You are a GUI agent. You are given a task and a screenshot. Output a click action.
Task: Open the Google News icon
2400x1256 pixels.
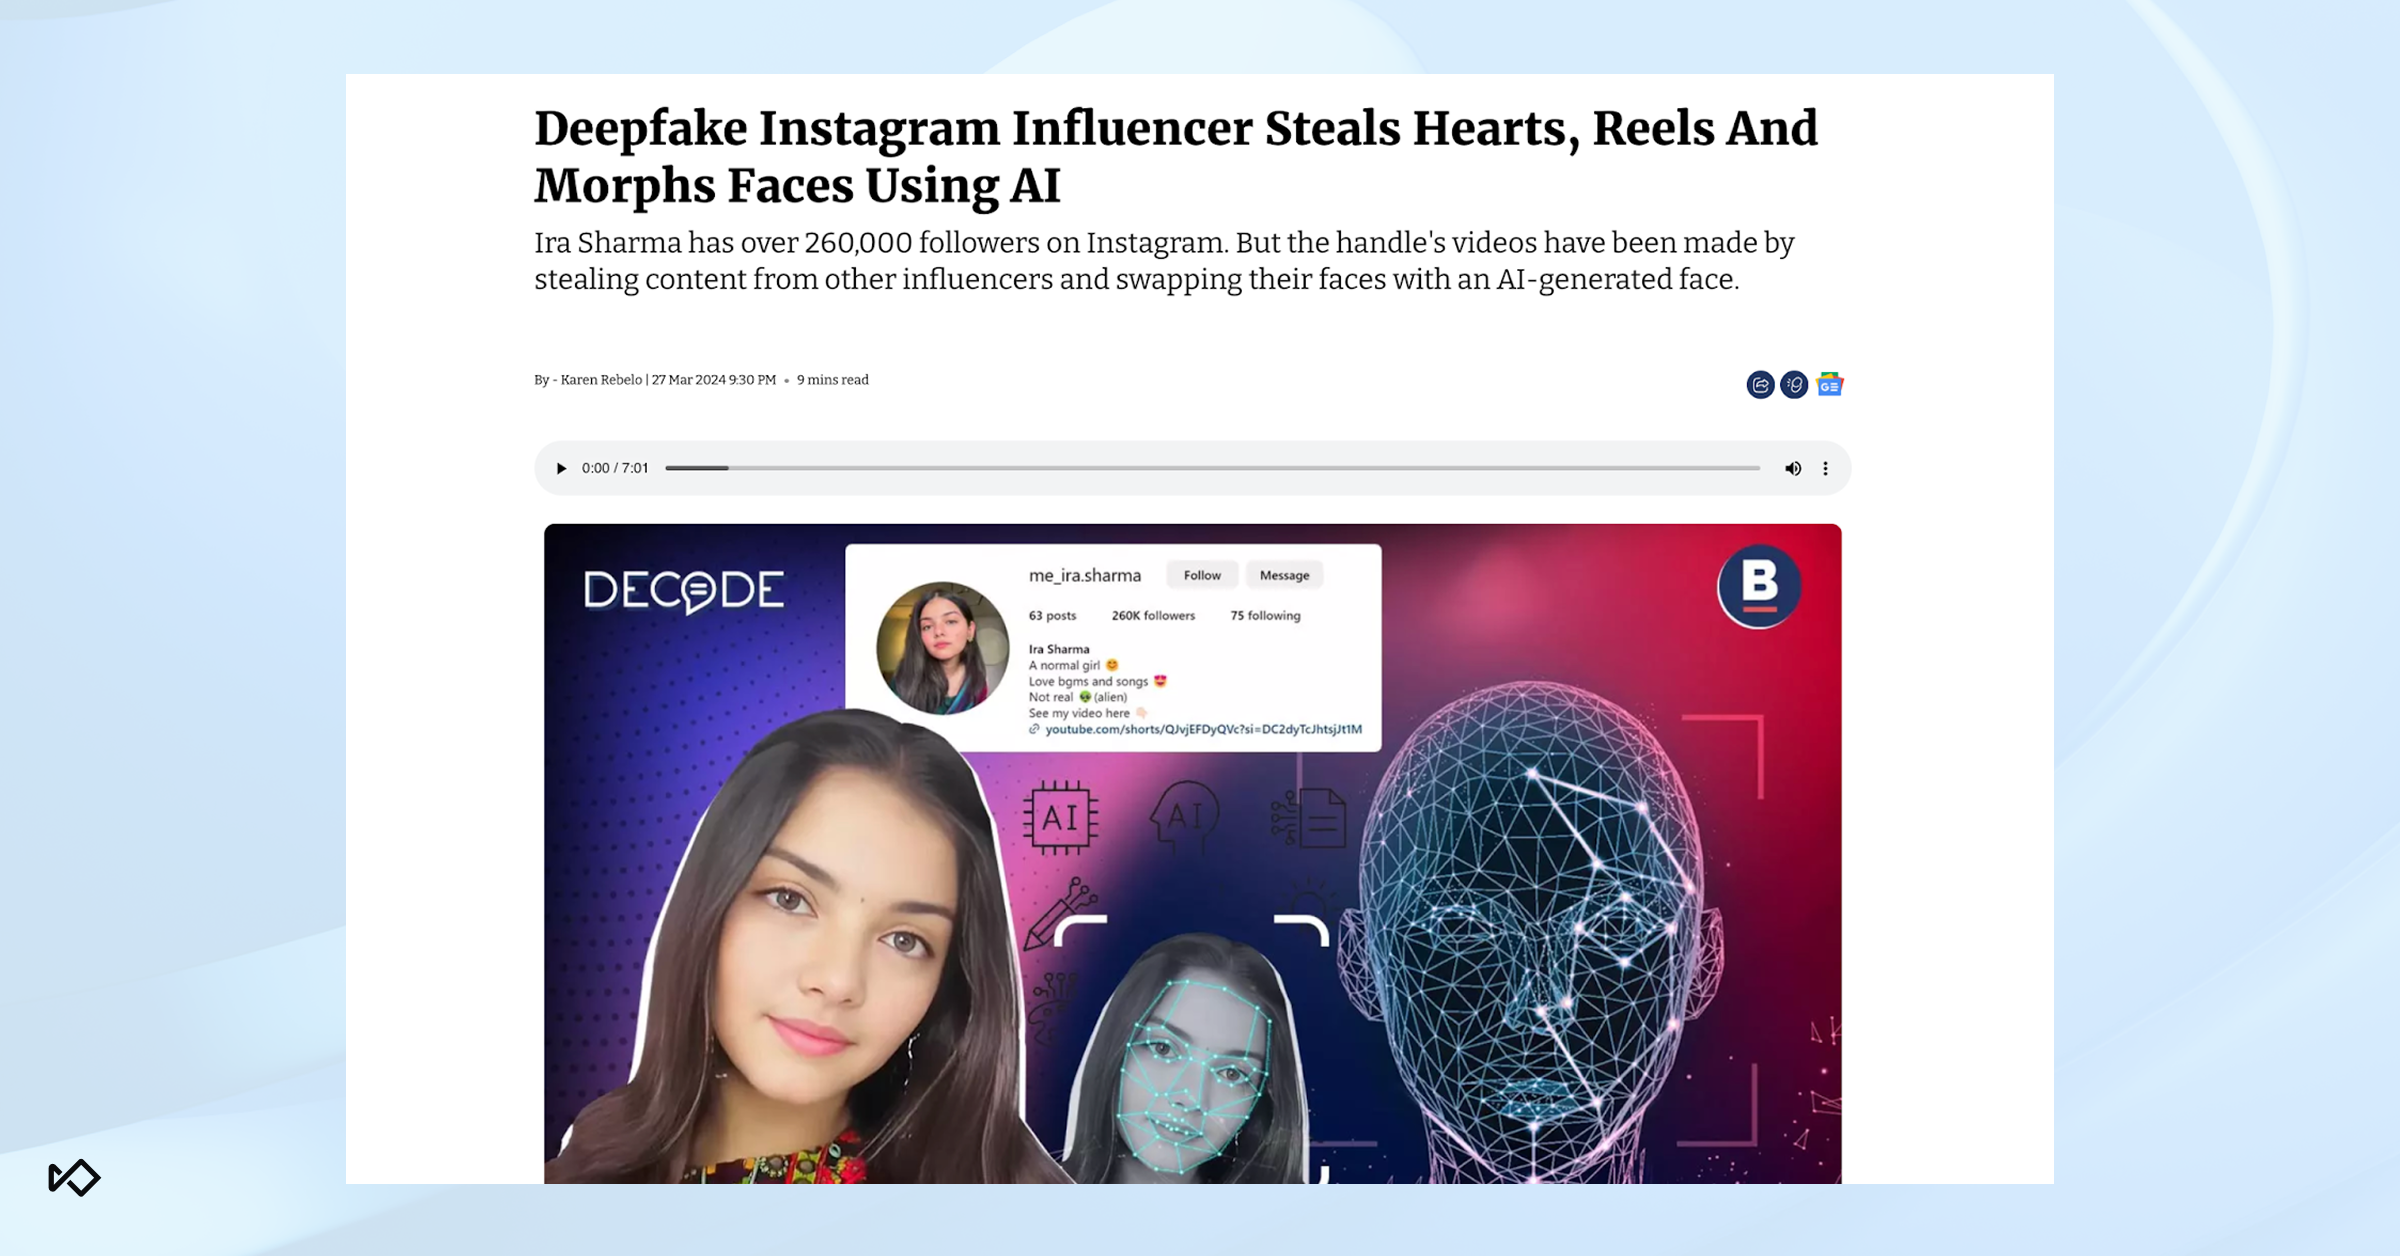[x=1829, y=384]
